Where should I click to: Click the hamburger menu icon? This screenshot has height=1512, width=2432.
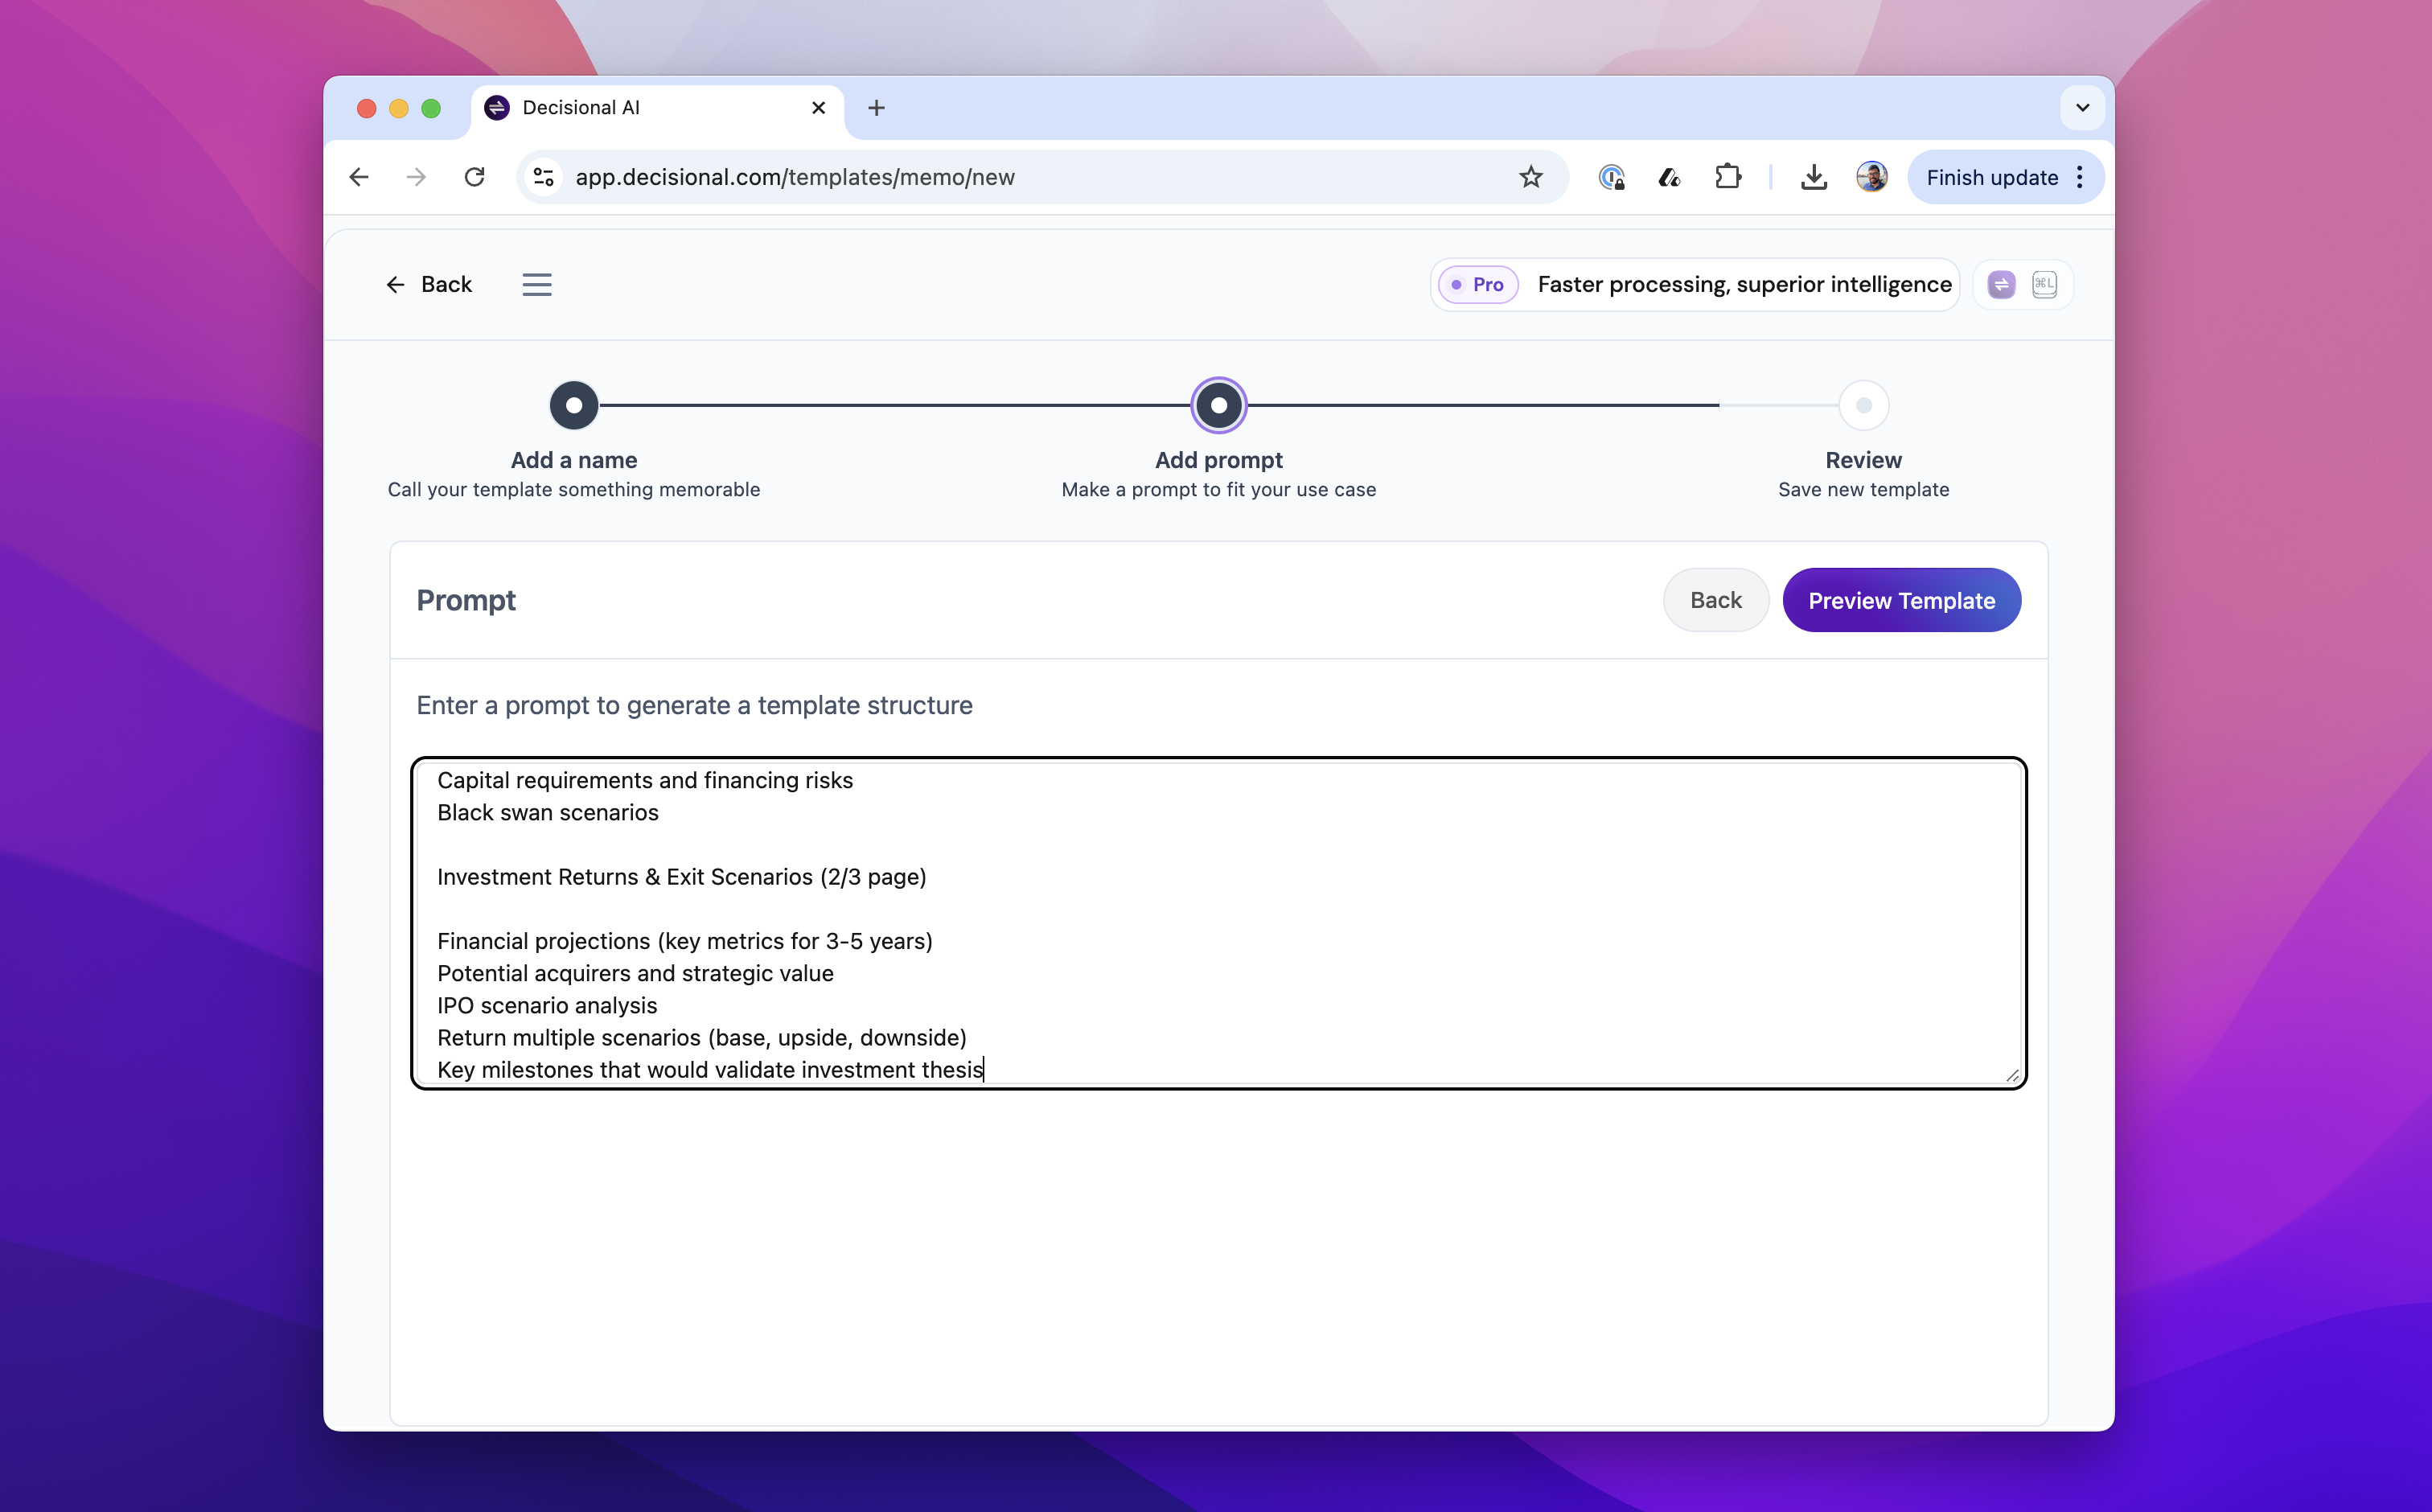537,285
